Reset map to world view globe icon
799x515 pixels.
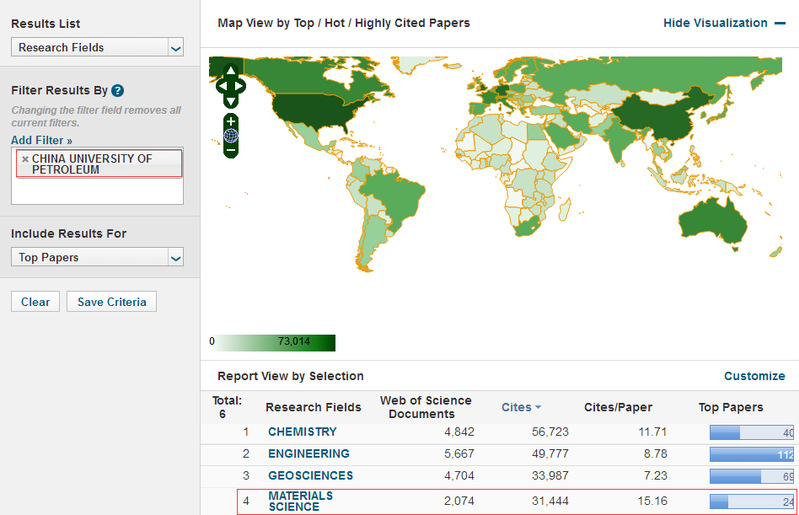(231, 135)
